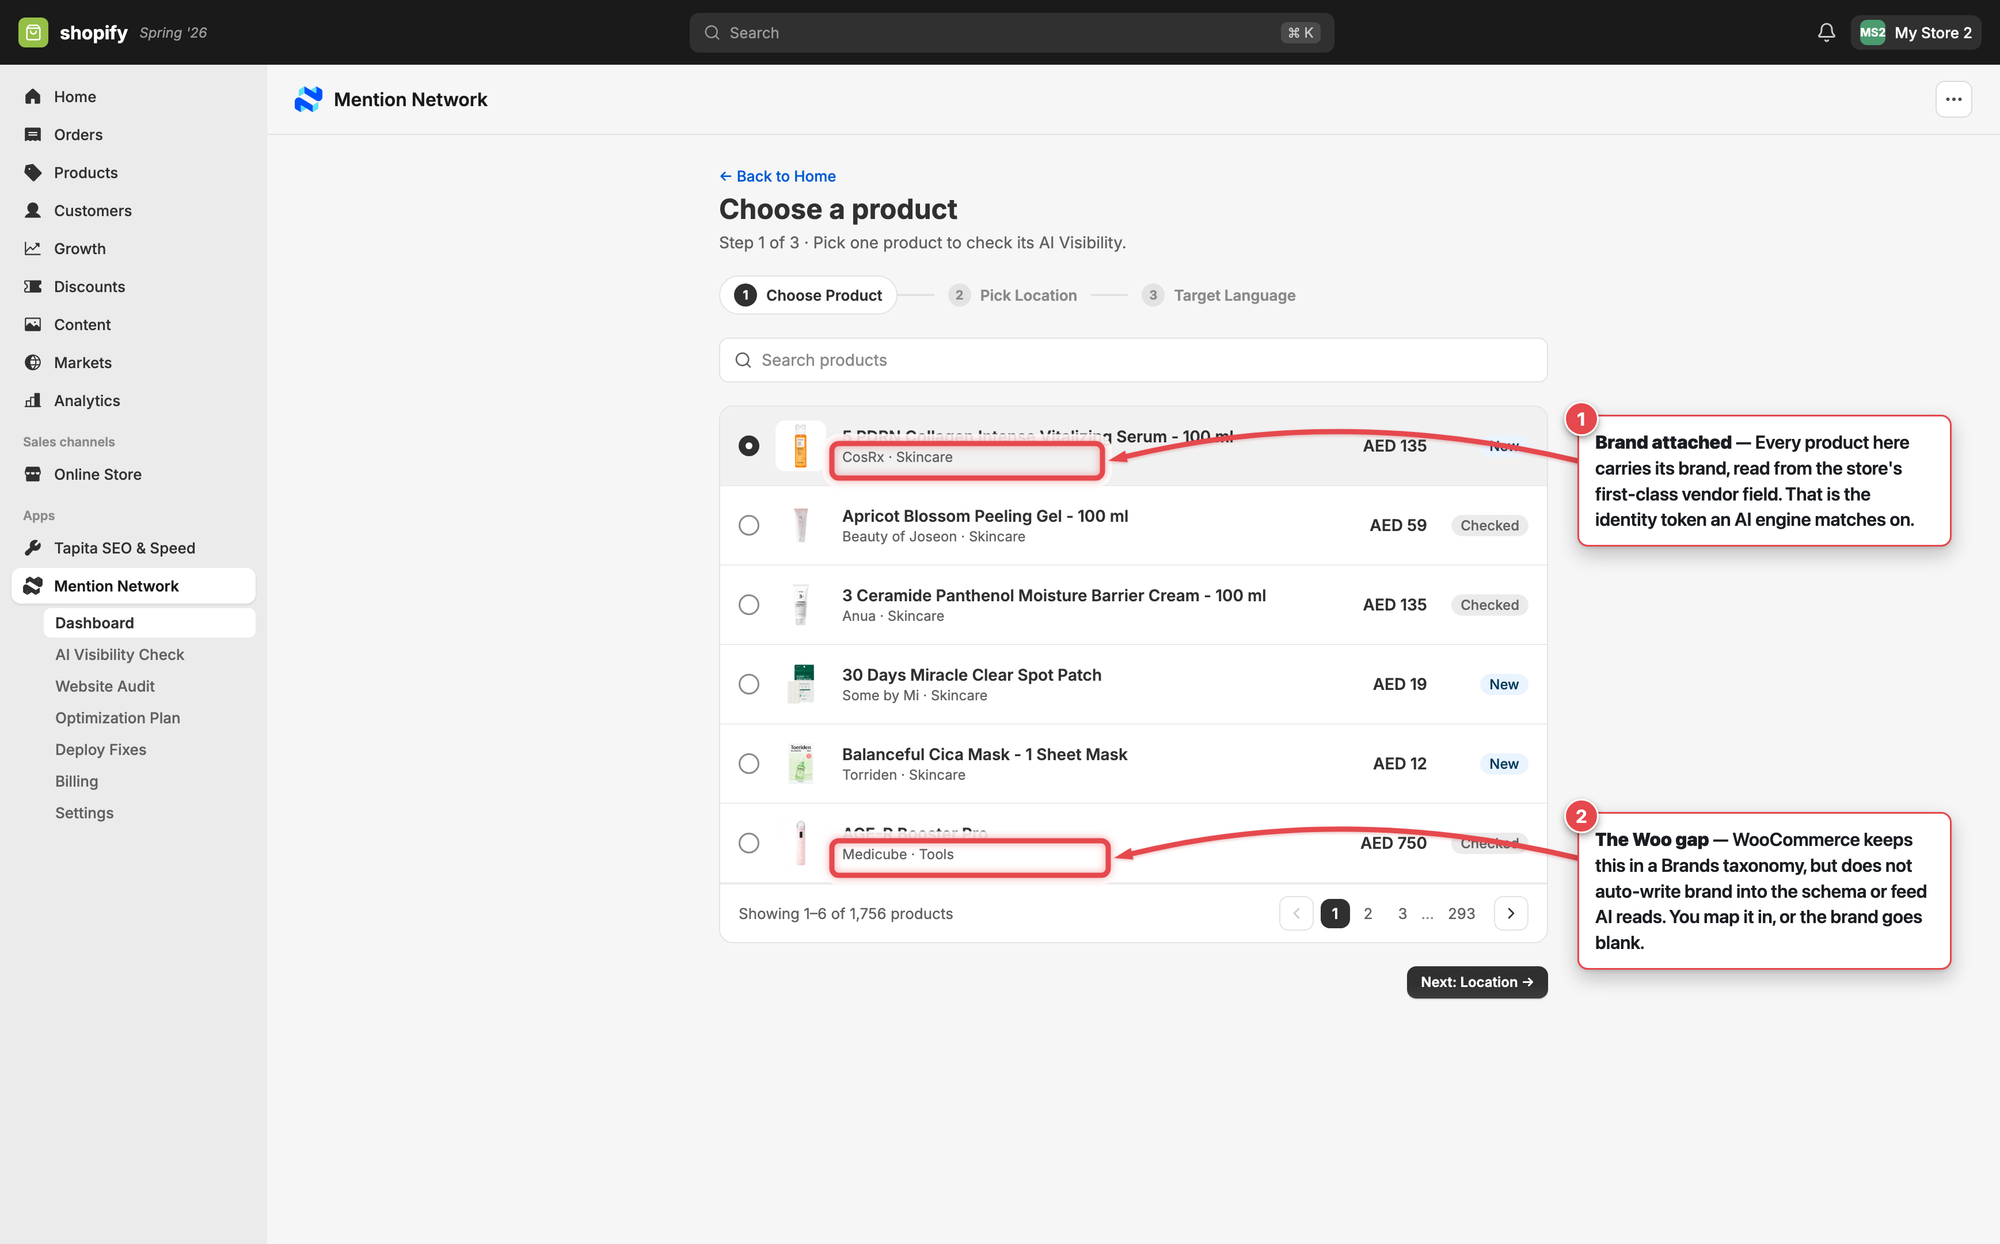Click the CosRx serum product thumbnail

[x=800, y=446]
